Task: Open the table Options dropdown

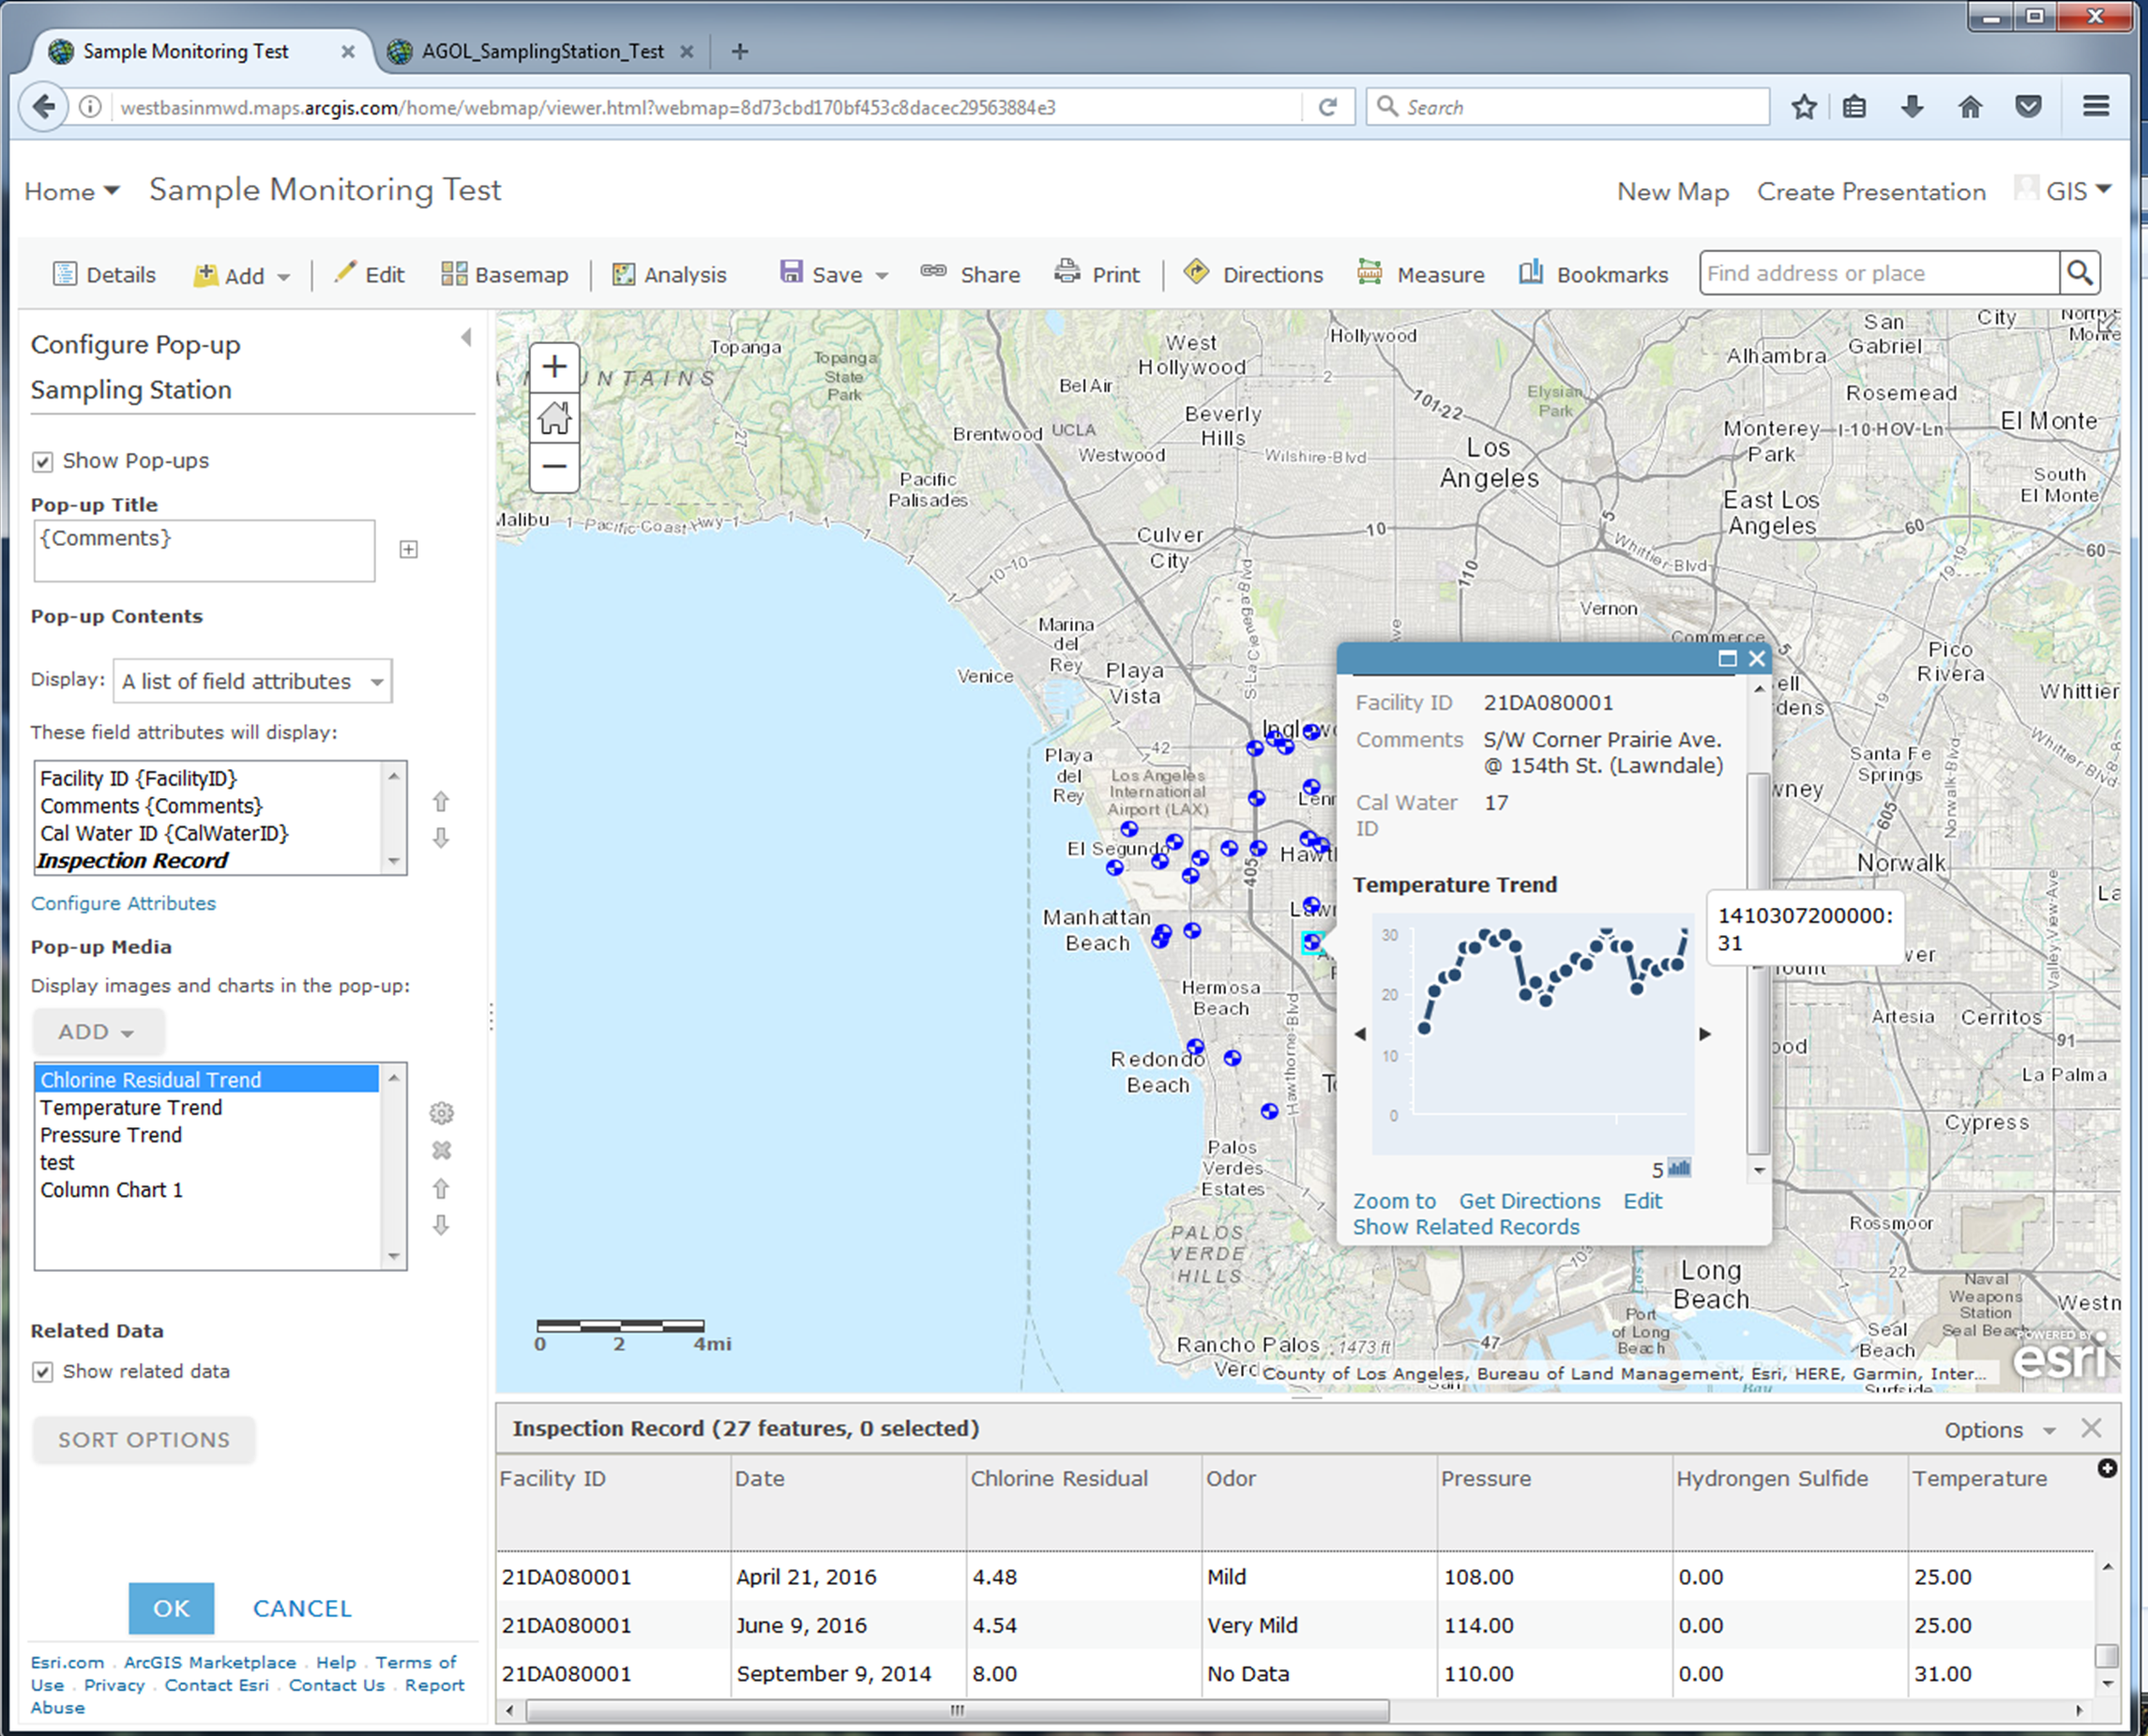Action: [x=2000, y=1430]
